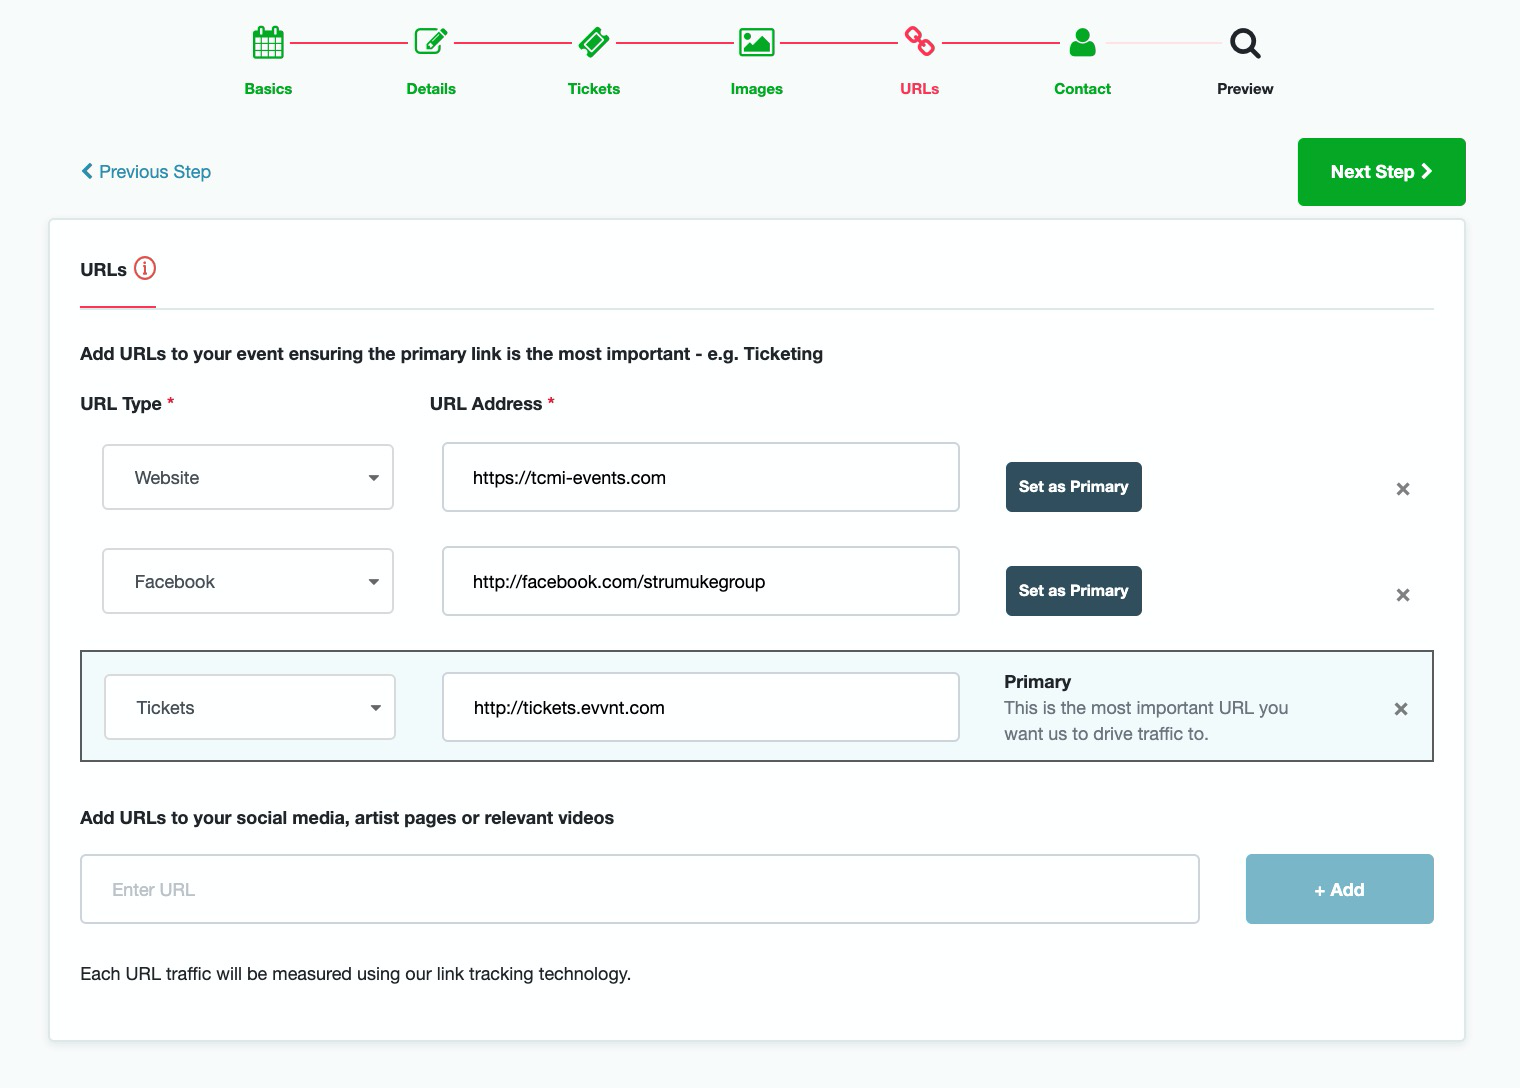
Task: Go to the Basics step label
Action: (x=268, y=89)
